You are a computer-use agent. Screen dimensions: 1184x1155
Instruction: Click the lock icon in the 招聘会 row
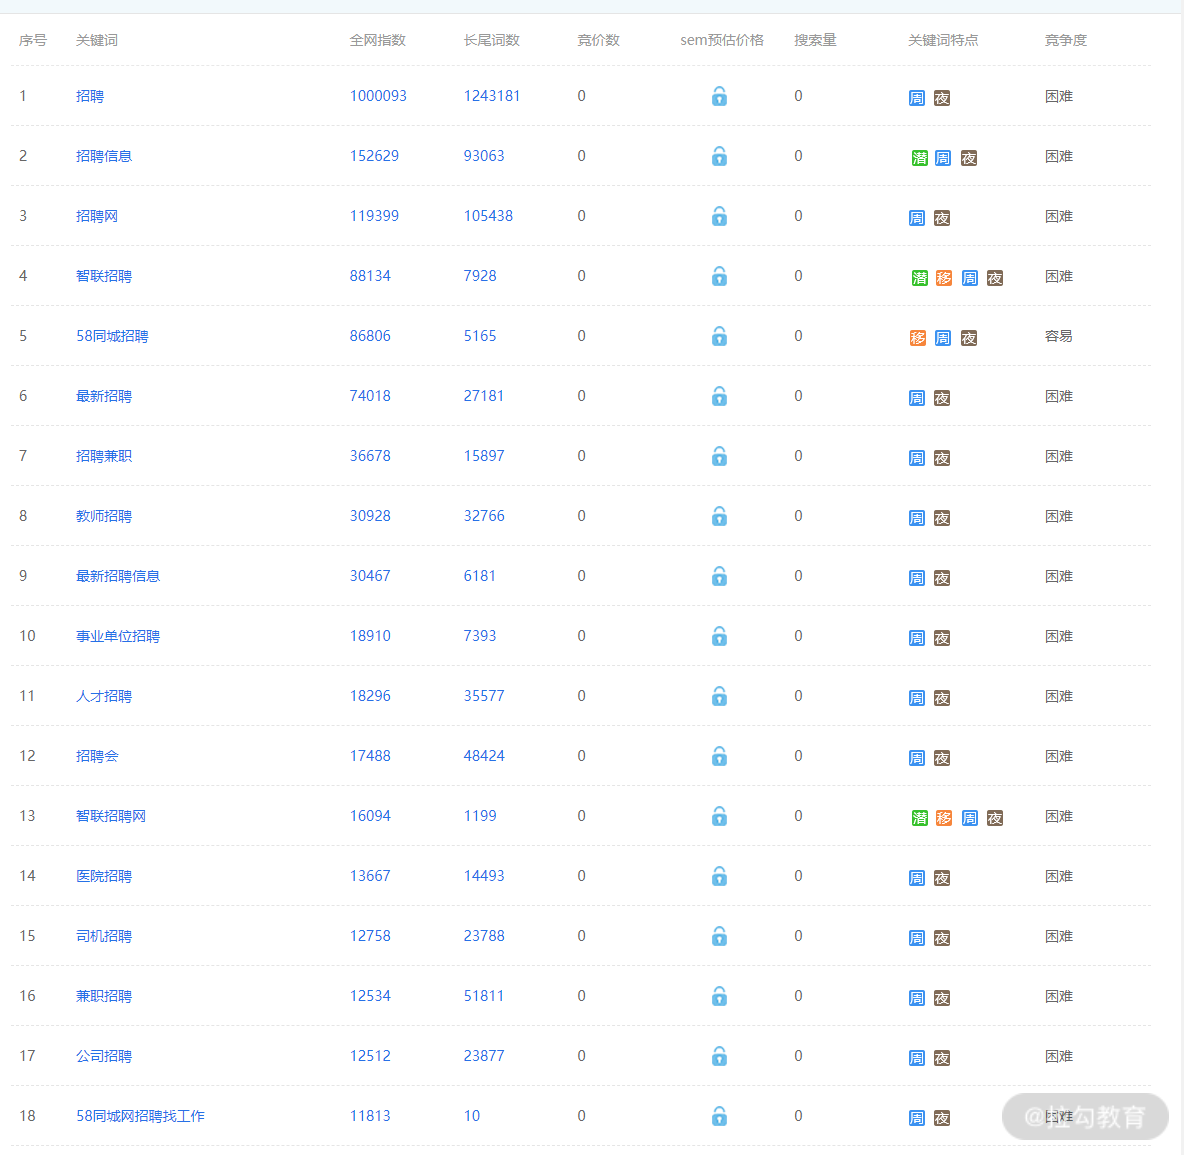tap(720, 756)
